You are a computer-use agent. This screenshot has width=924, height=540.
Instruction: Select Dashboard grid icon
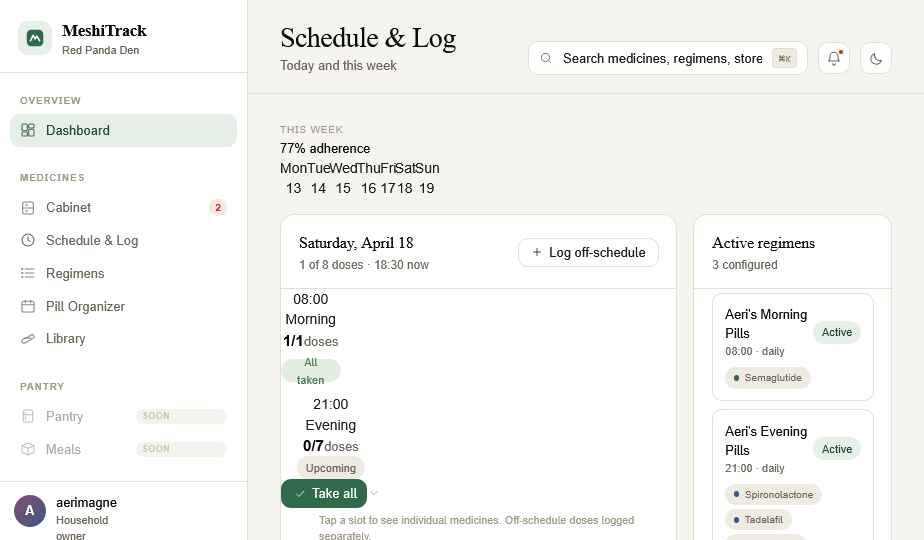(x=28, y=130)
